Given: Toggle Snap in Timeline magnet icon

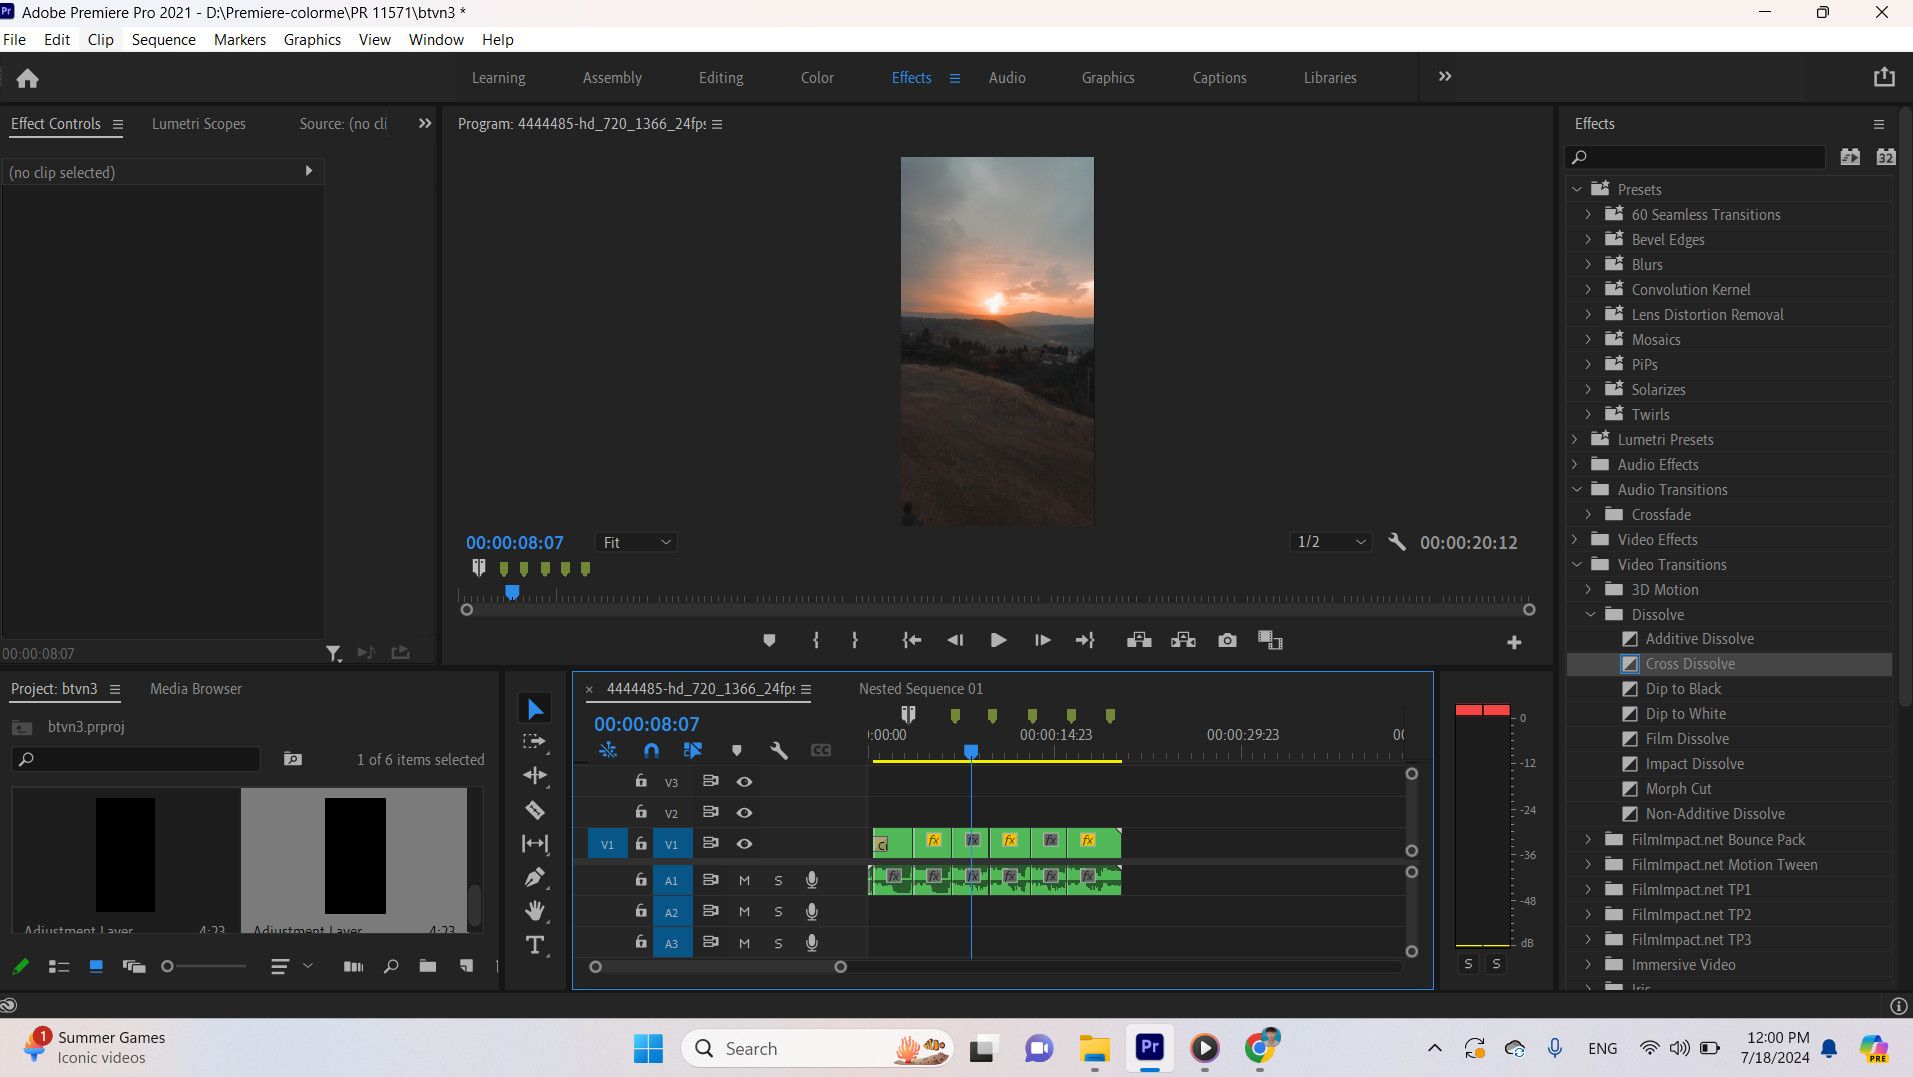Looking at the screenshot, I should tap(651, 750).
